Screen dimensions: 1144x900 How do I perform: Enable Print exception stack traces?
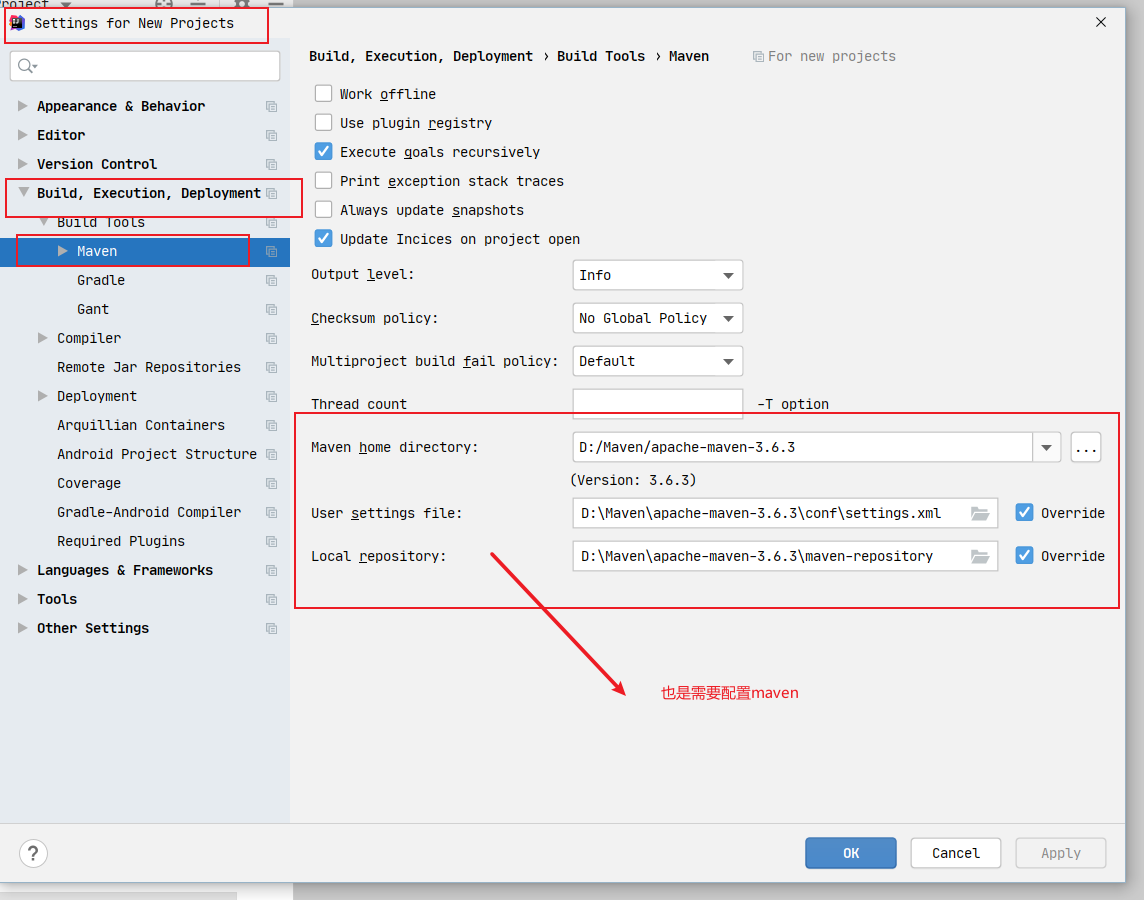point(323,180)
